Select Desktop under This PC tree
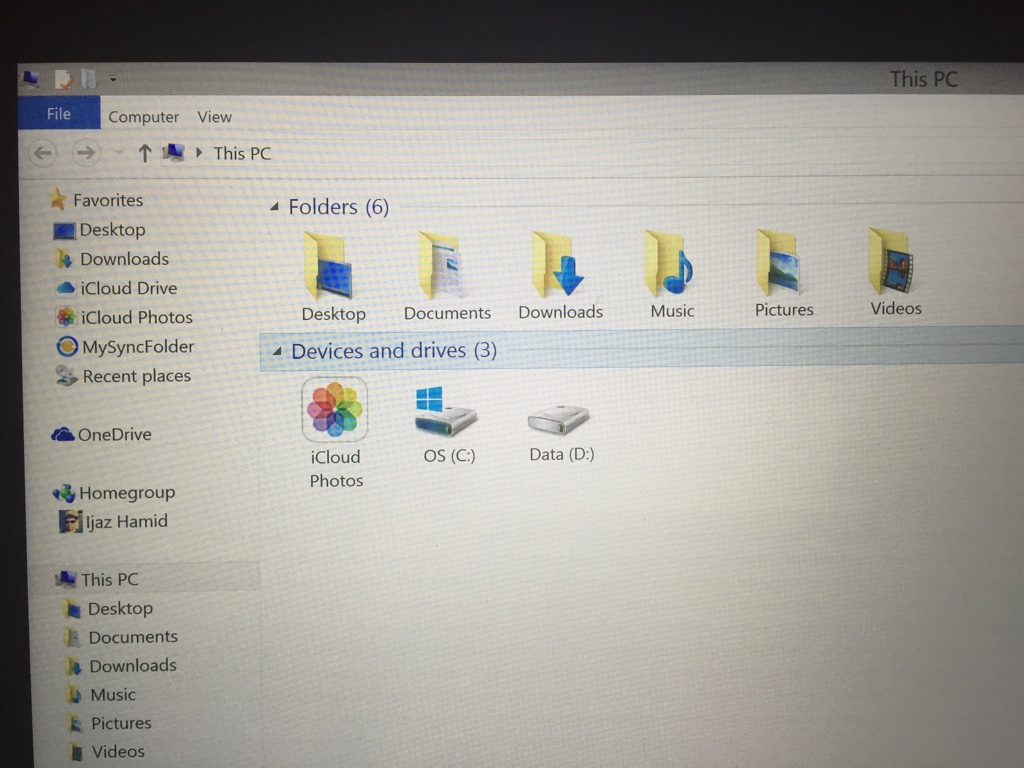Image resolution: width=1024 pixels, height=768 pixels. point(120,608)
